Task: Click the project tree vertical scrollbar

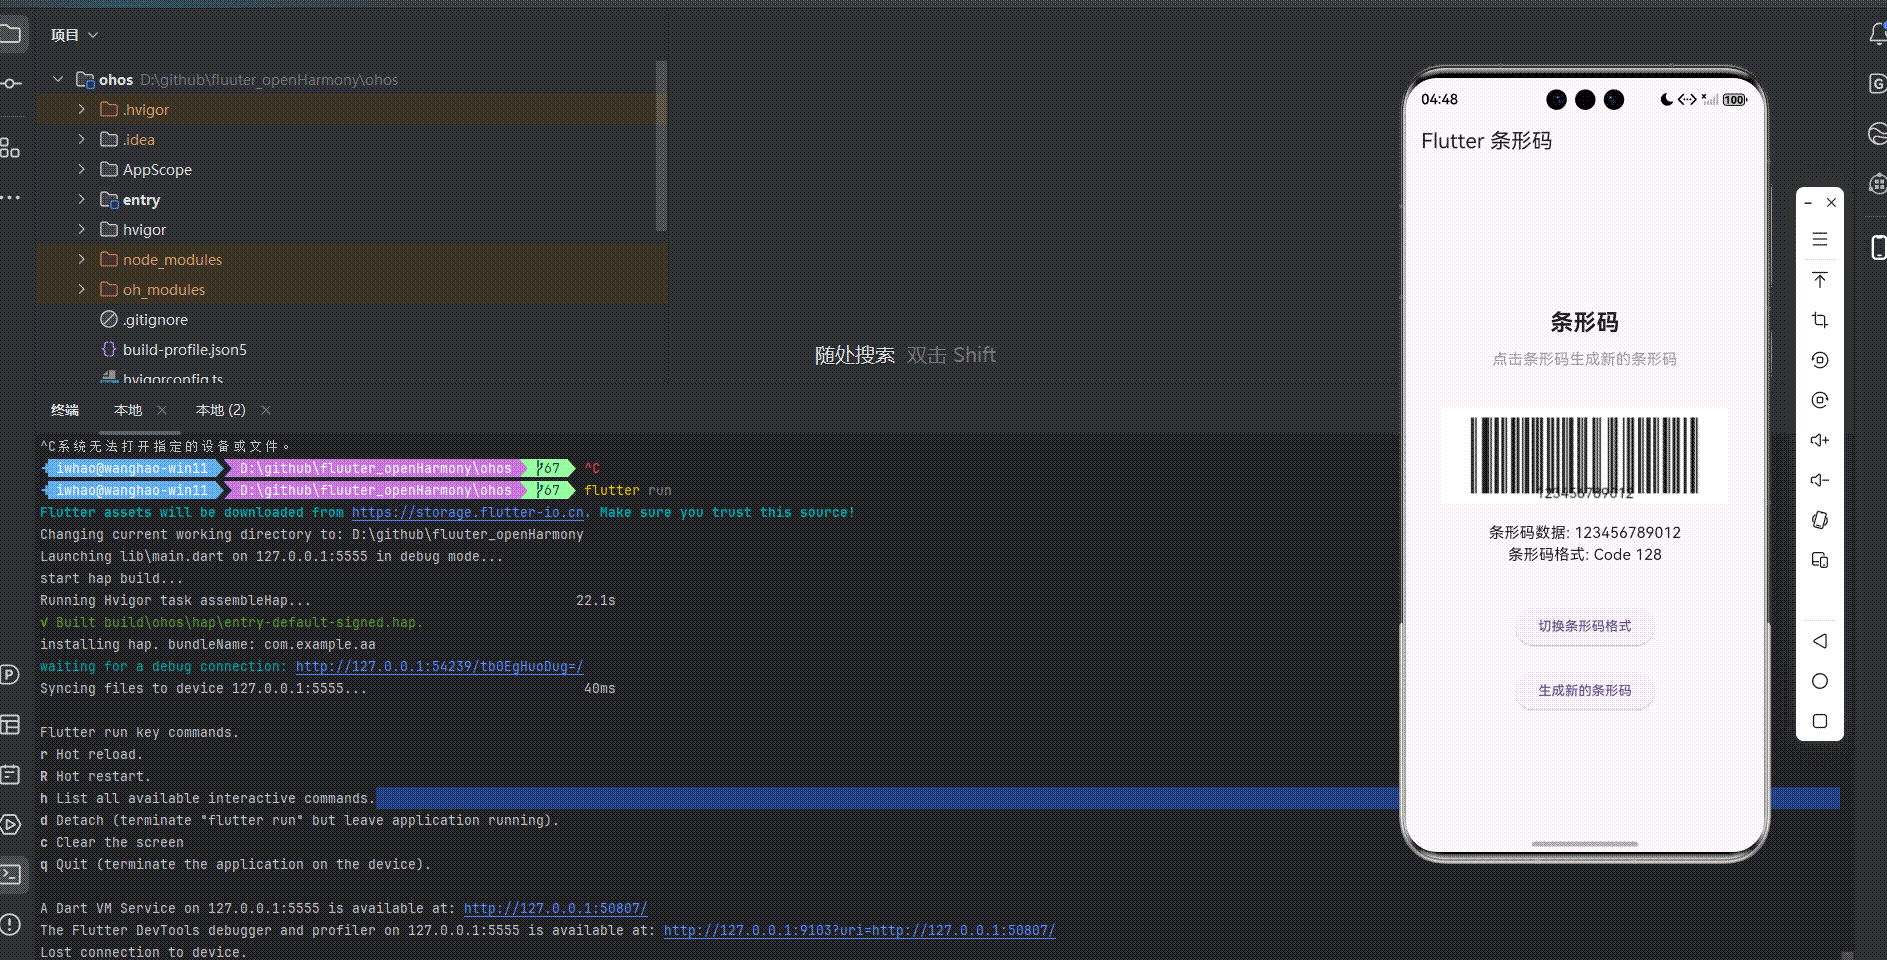Action: point(661,146)
